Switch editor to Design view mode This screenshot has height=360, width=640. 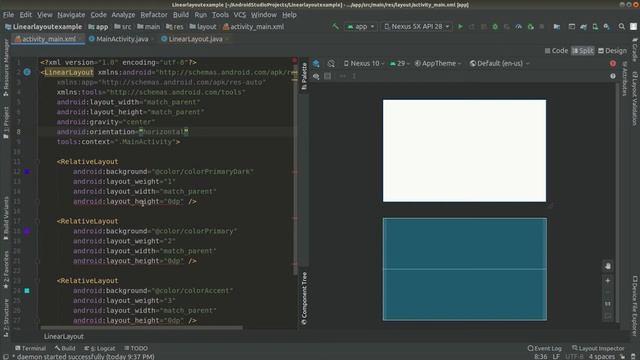click(612, 51)
